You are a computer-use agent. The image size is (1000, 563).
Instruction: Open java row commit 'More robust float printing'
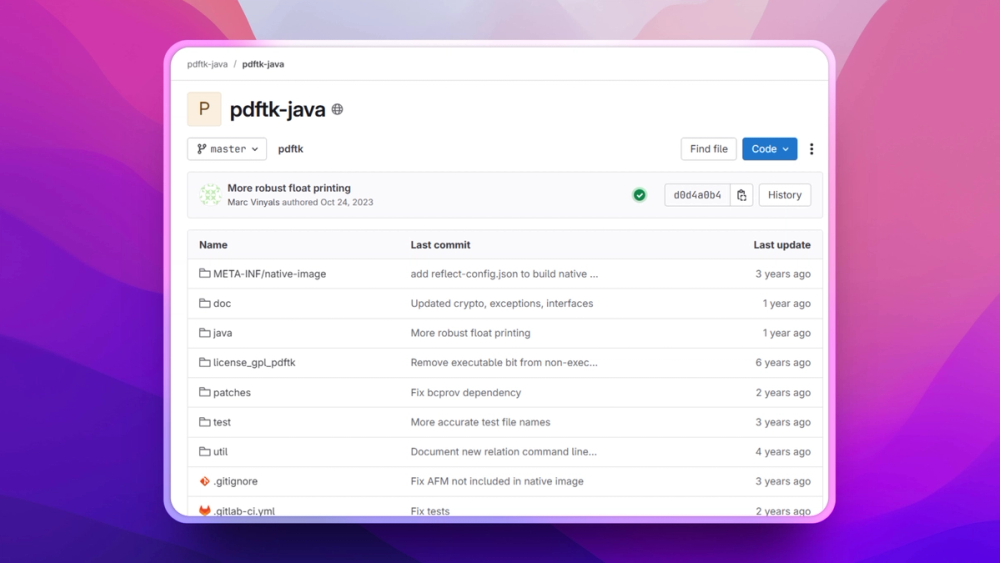[470, 333]
